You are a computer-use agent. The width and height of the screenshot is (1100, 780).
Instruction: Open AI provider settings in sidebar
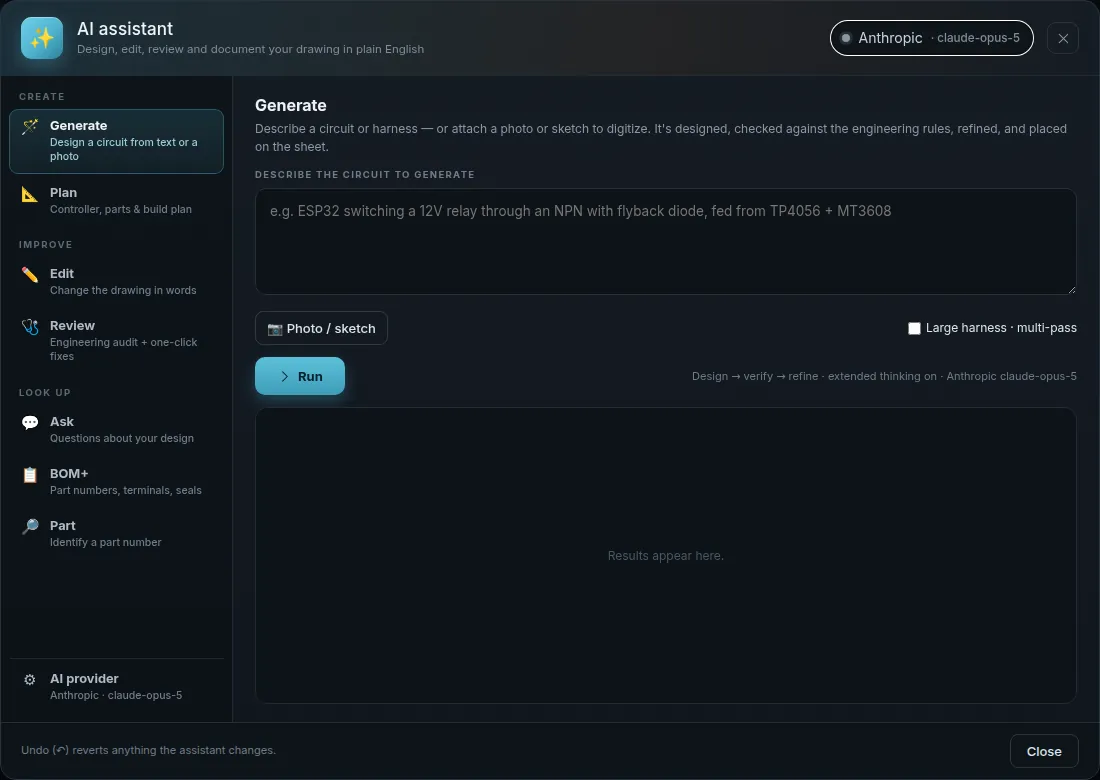(116, 687)
